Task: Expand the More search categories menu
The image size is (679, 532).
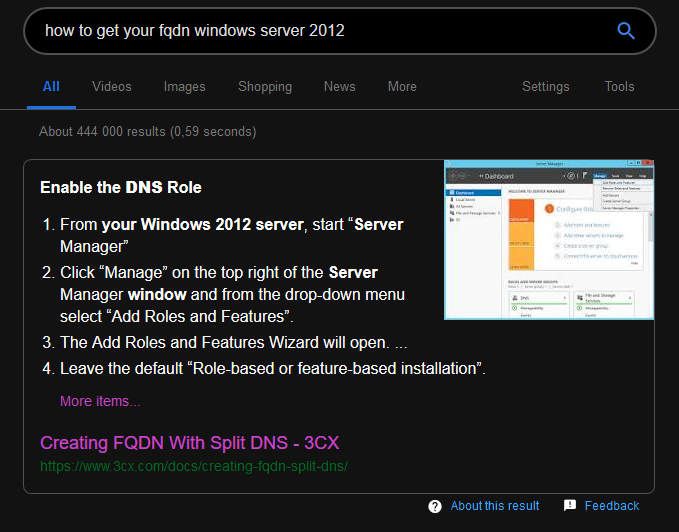Action: (x=402, y=87)
